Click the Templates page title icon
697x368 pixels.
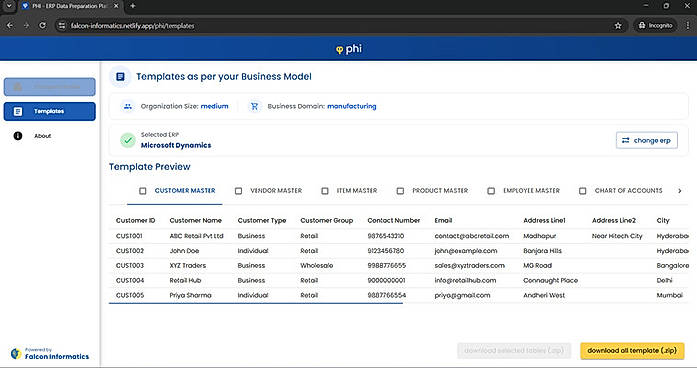point(120,77)
